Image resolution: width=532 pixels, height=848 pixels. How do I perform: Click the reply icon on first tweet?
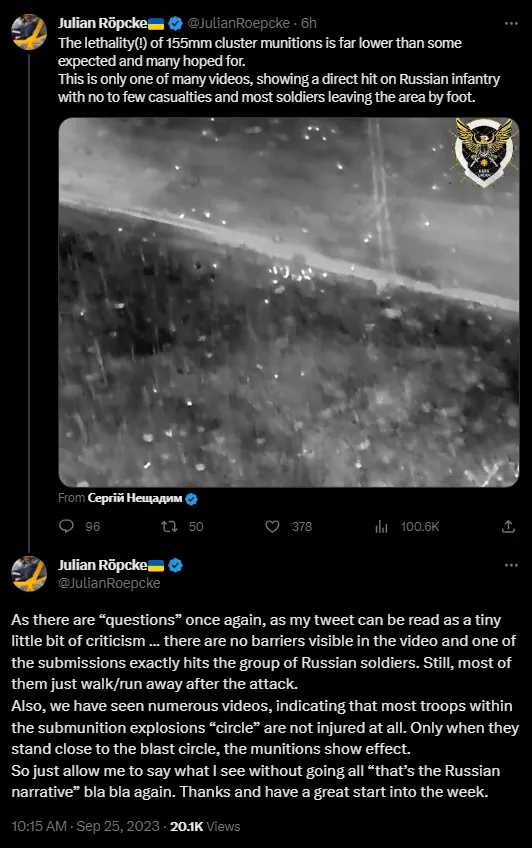coord(66,526)
